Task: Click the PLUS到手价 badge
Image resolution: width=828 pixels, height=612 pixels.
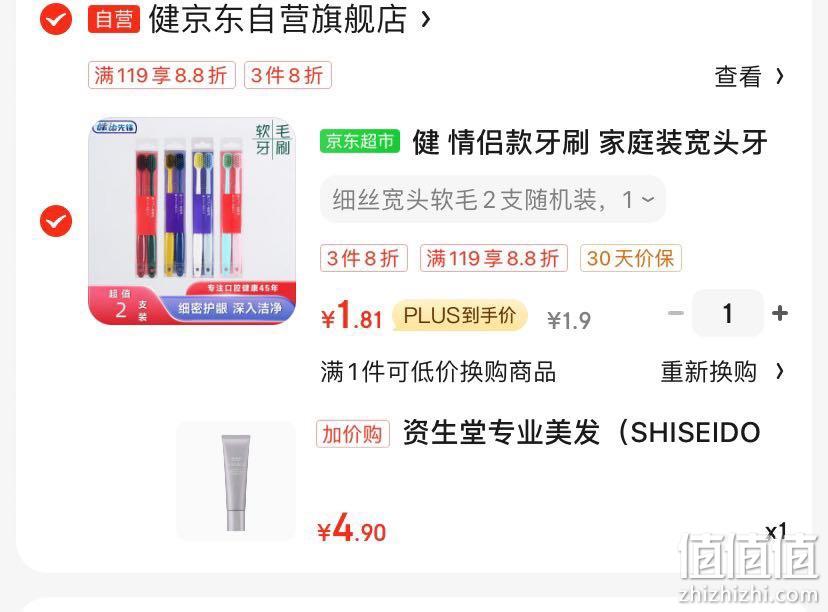Action: click(x=459, y=315)
